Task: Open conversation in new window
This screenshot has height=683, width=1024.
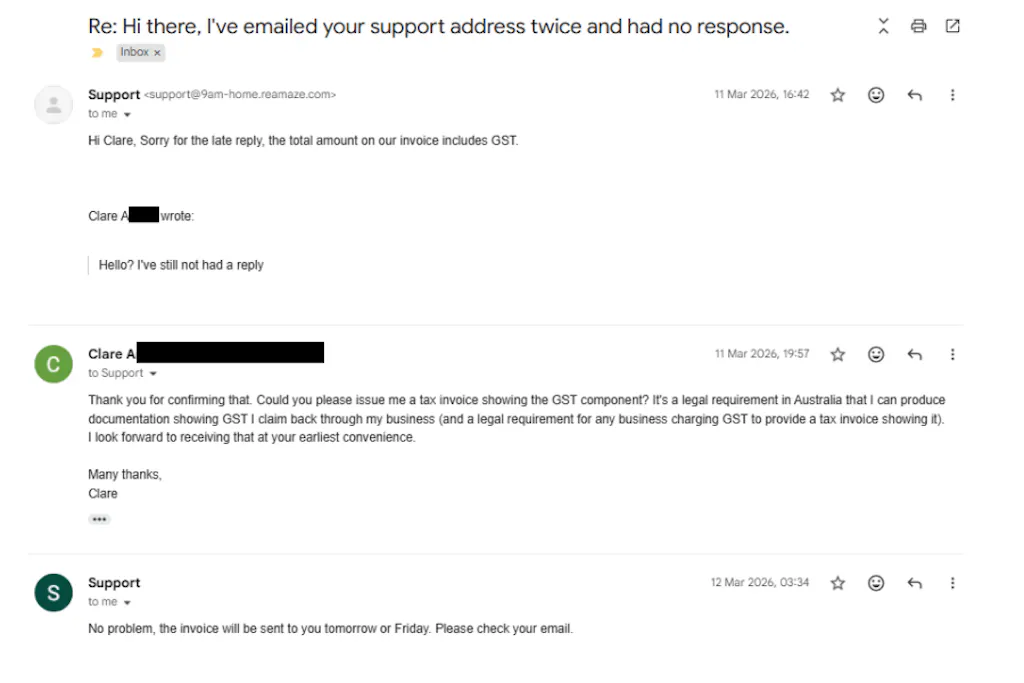Action: (x=952, y=27)
